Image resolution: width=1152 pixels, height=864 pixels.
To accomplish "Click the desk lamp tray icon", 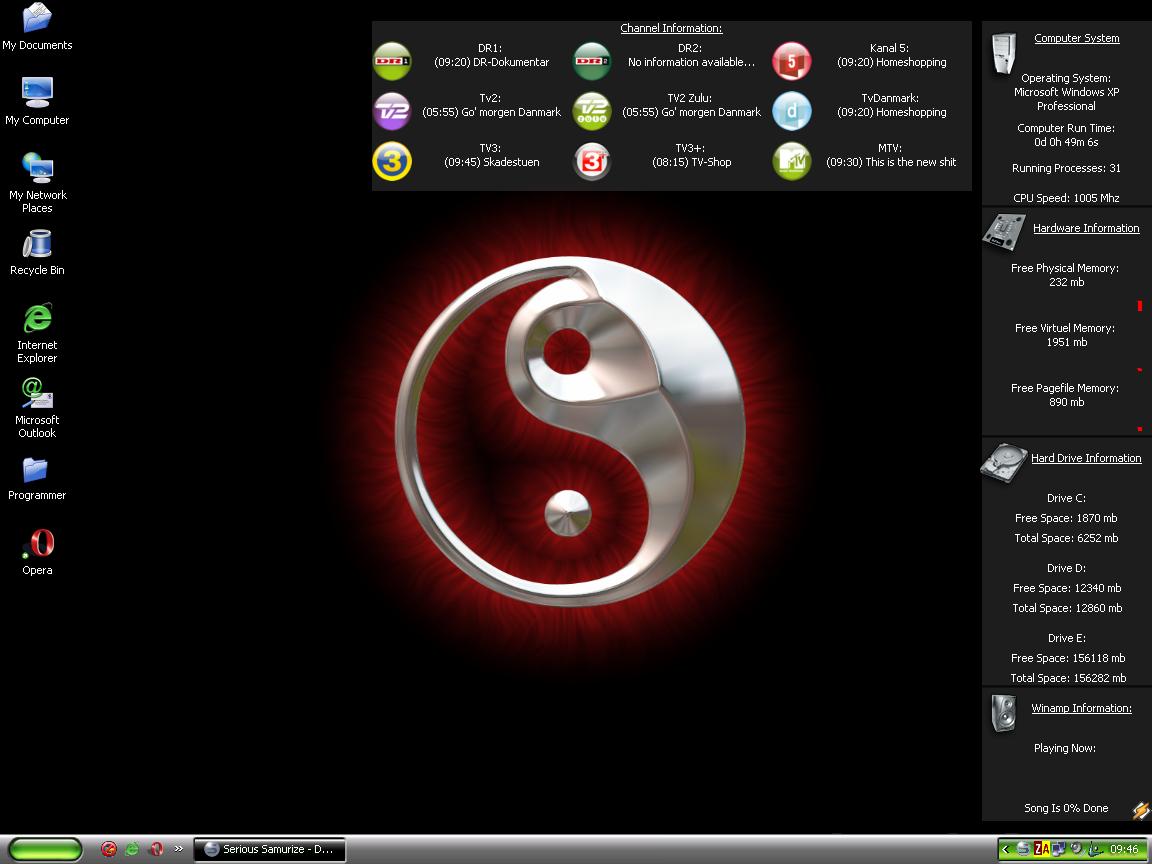I will (x=1094, y=849).
